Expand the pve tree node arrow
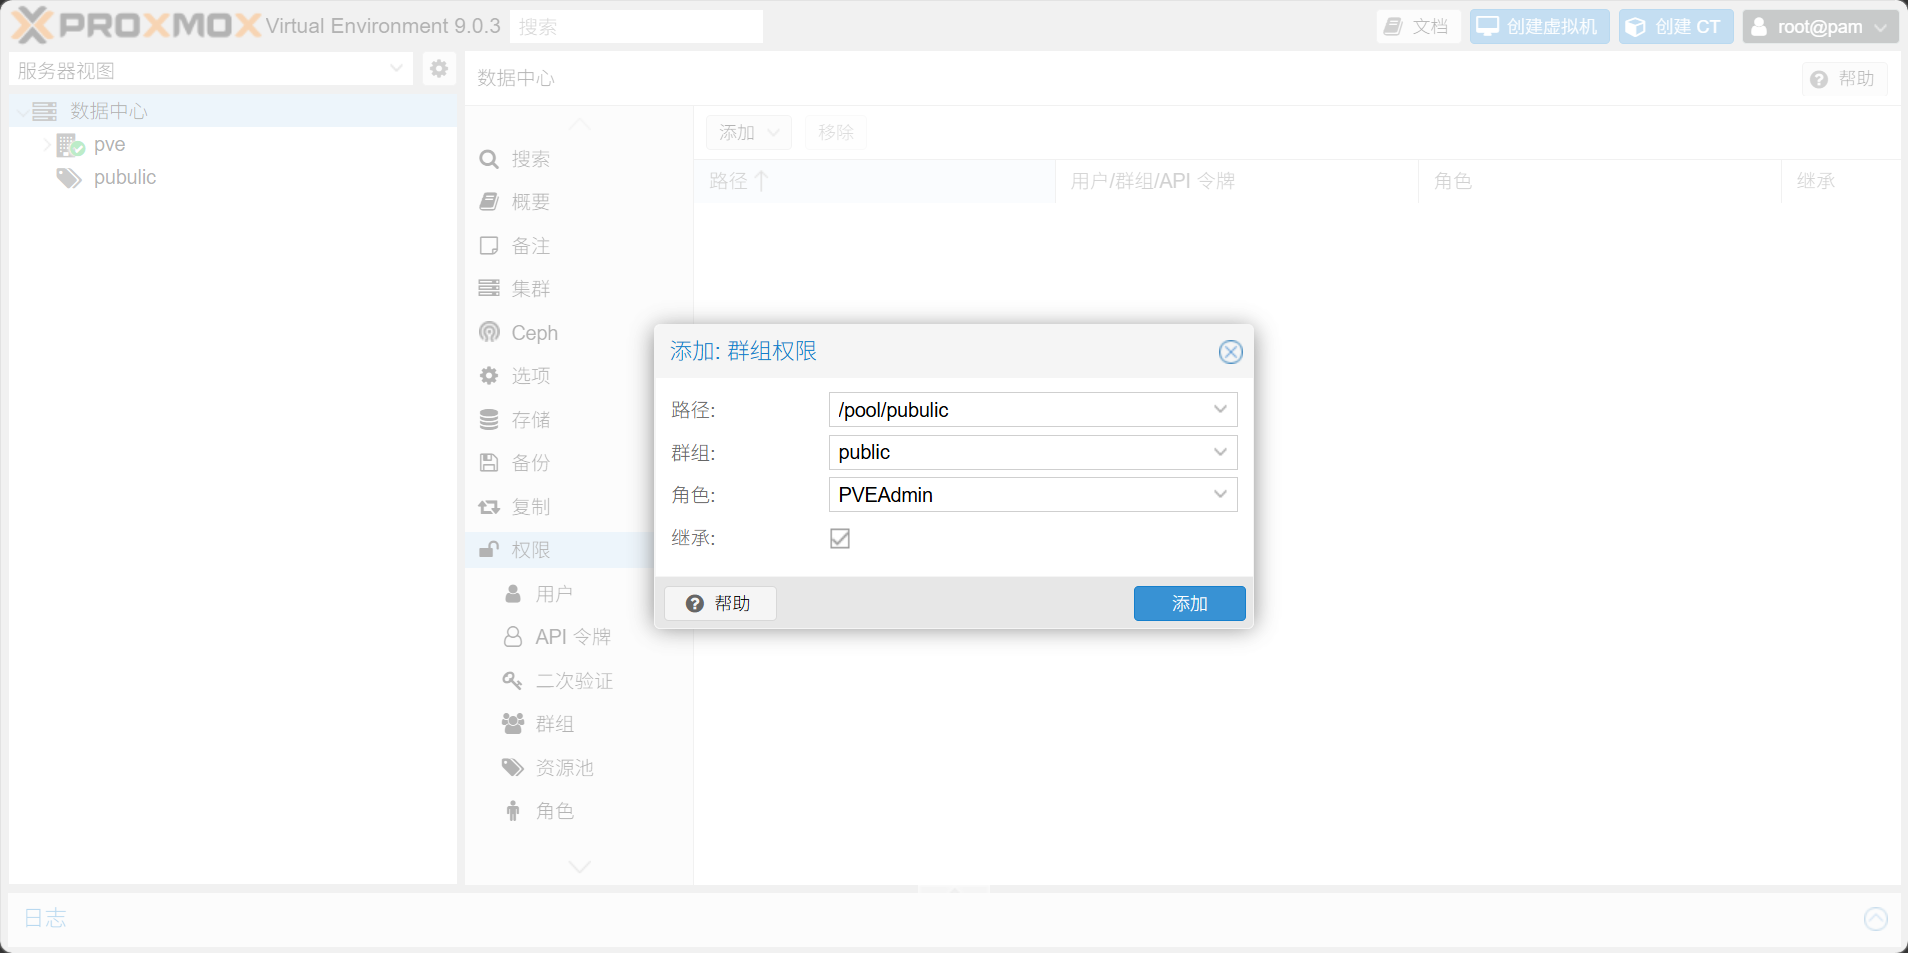This screenshot has width=1908, height=953. point(46,145)
